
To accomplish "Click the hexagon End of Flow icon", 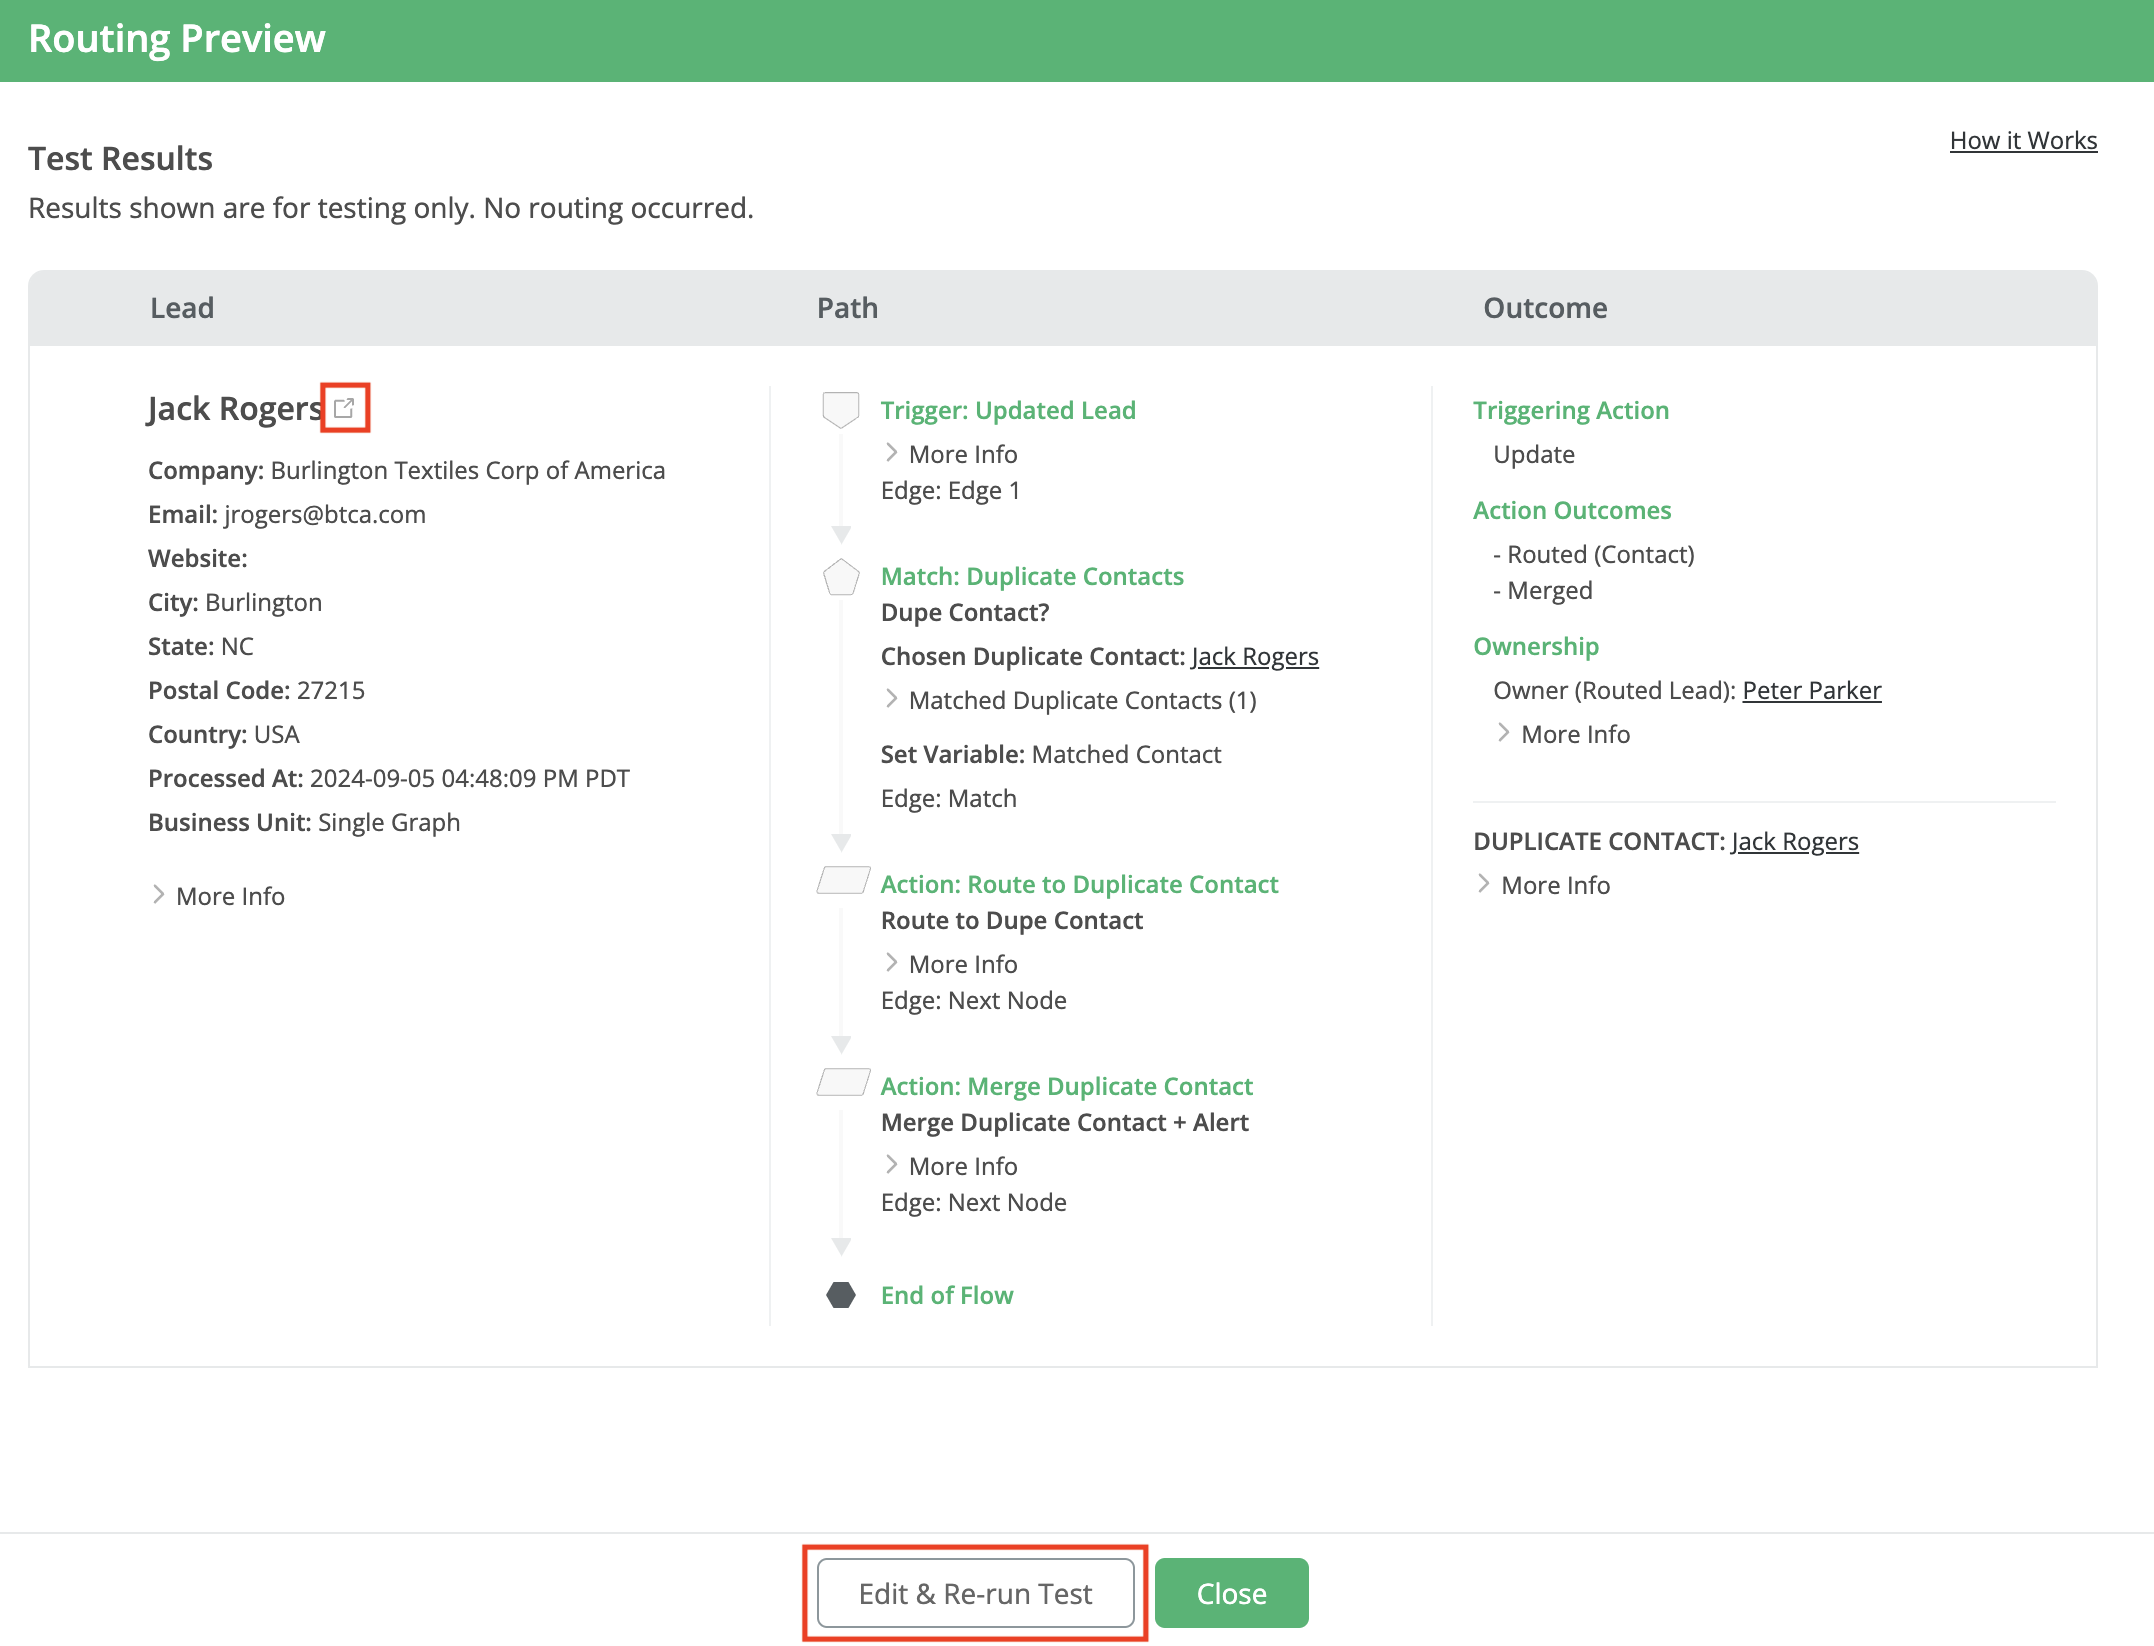I will (x=841, y=1295).
